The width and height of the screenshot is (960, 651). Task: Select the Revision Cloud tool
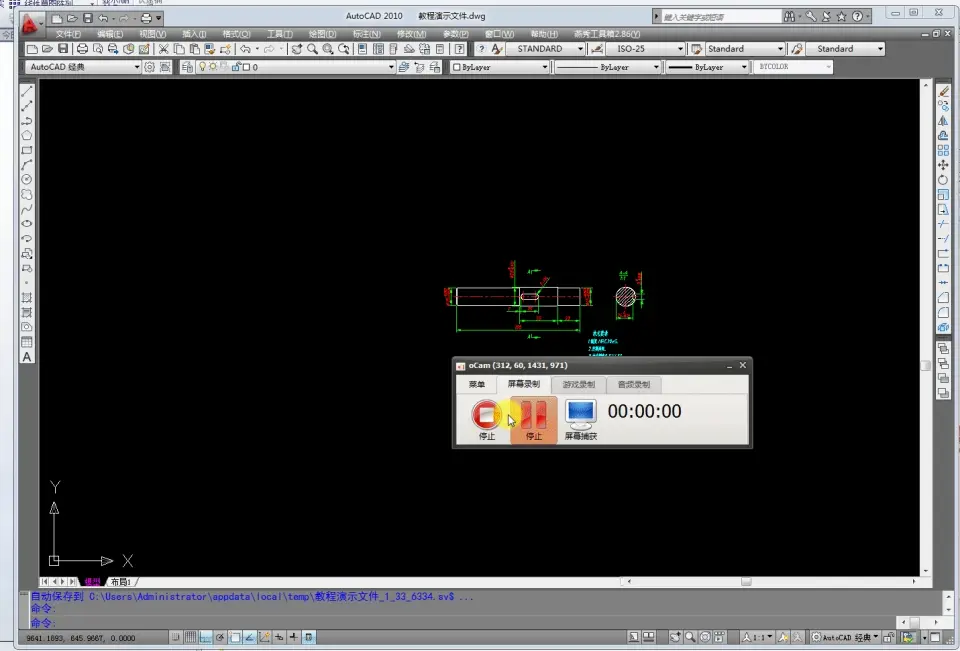(x=27, y=194)
